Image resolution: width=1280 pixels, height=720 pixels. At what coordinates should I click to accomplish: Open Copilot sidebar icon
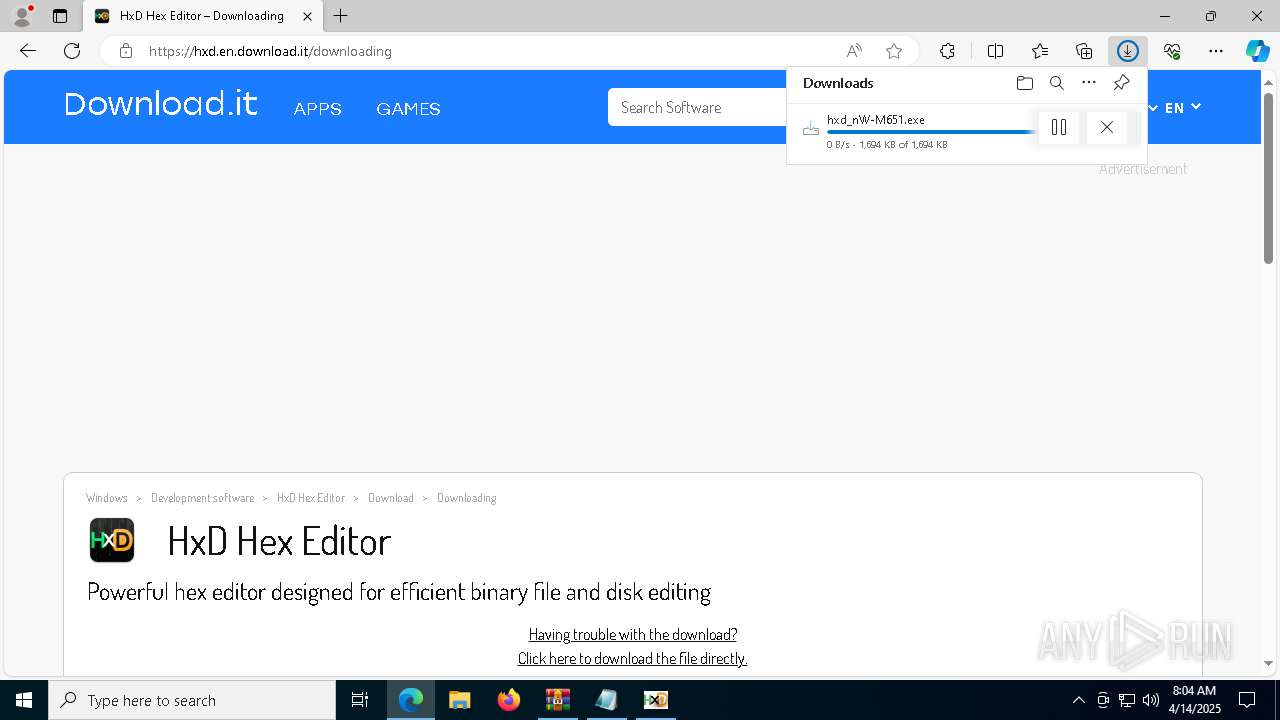(x=1257, y=51)
